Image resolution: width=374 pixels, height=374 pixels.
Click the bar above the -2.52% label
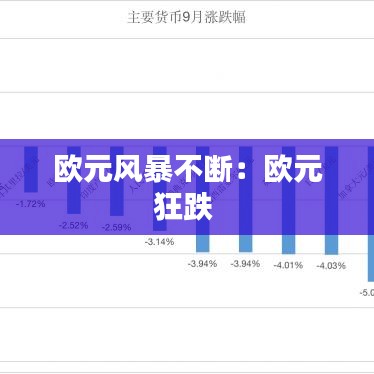[74, 180]
